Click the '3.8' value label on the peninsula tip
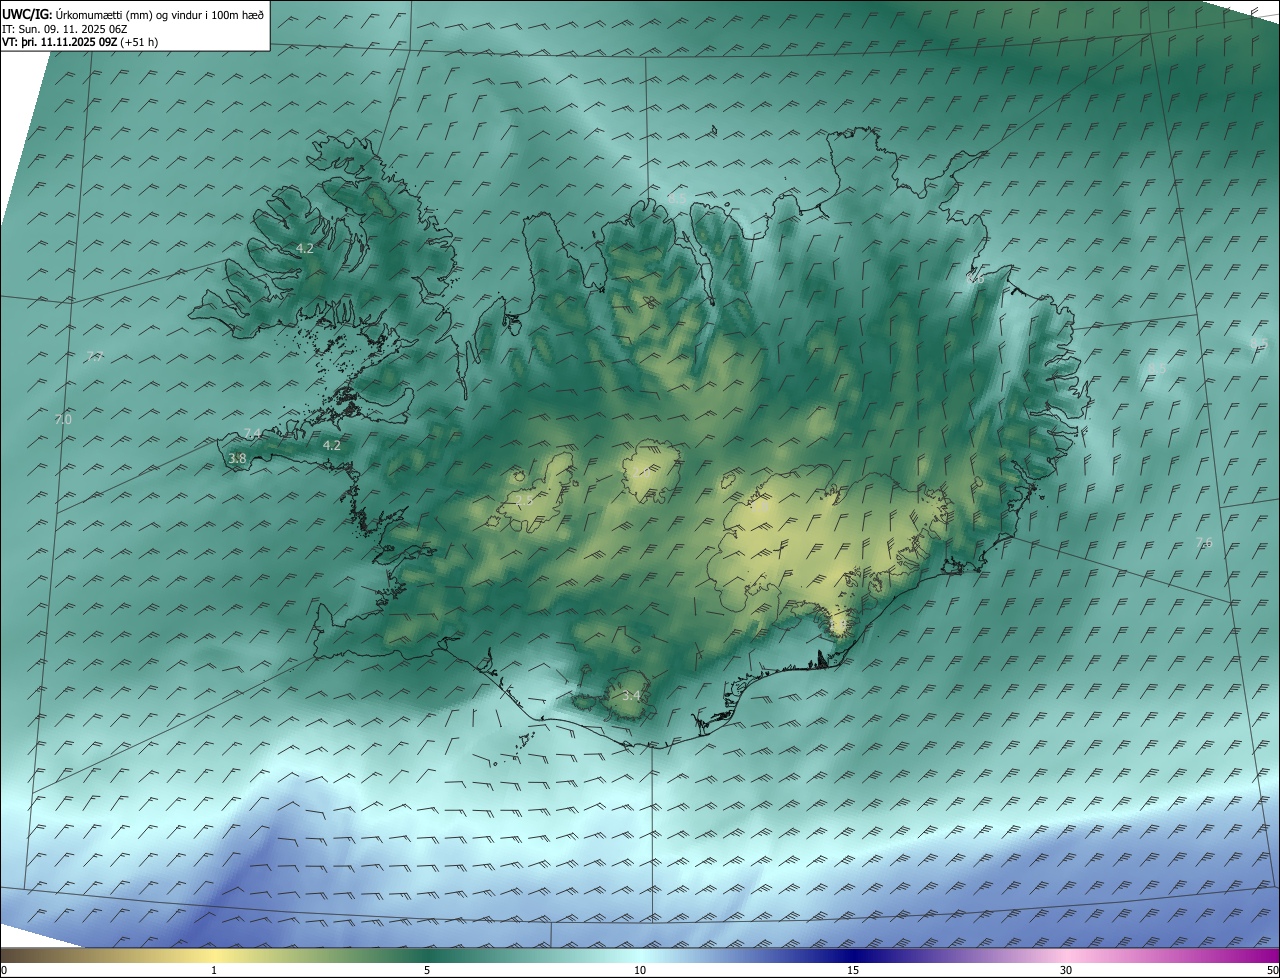Screen dimensions: 1280x978 237,458
